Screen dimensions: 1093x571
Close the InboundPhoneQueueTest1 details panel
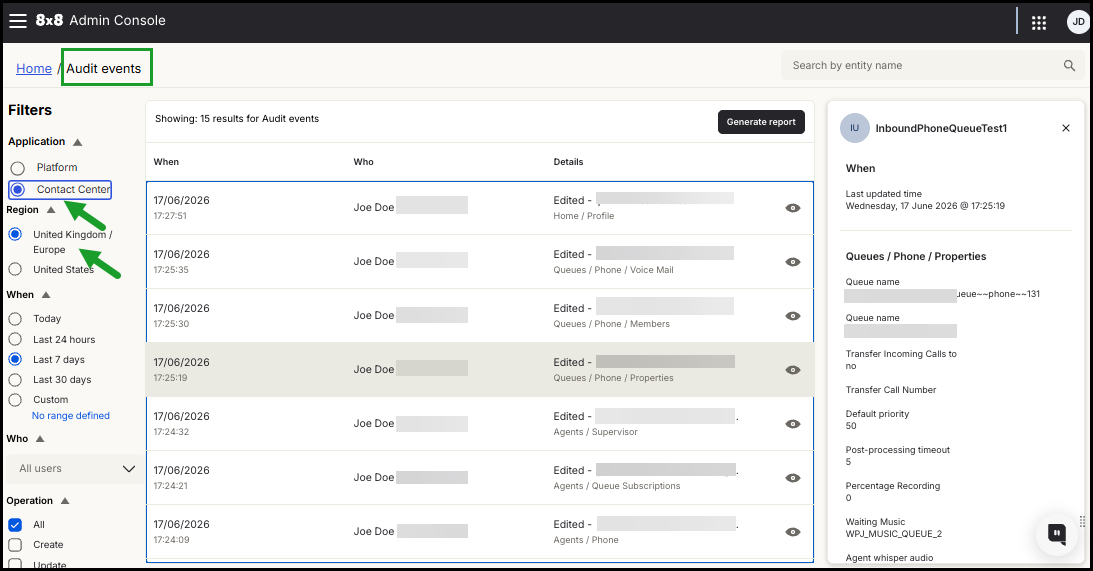click(x=1066, y=128)
